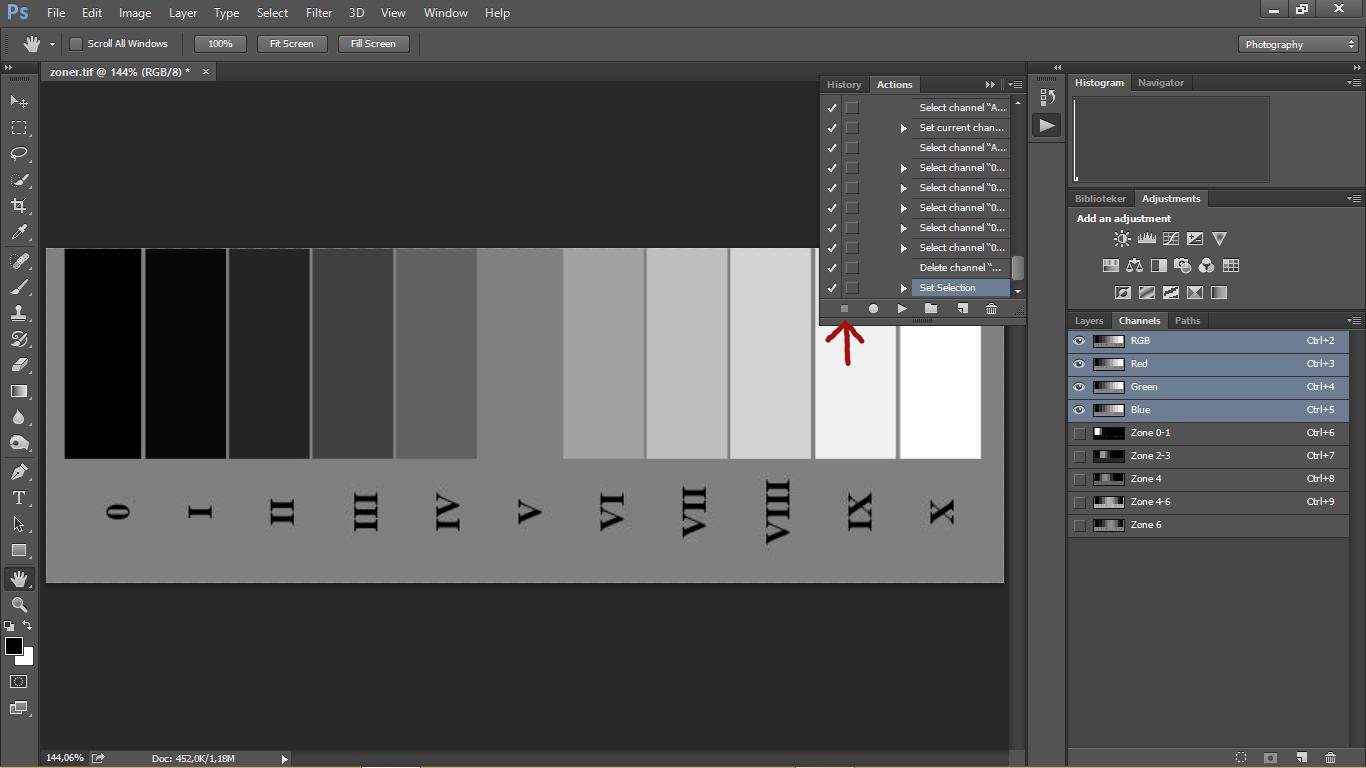The width and height of the screenshot is (1366, 768).
Task: Click the foreground color swatch
Action: (x=14, y=646)
